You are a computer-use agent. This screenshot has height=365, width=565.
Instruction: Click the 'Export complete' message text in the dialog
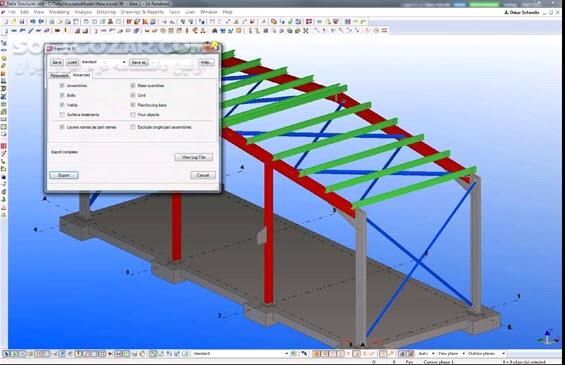64,152
